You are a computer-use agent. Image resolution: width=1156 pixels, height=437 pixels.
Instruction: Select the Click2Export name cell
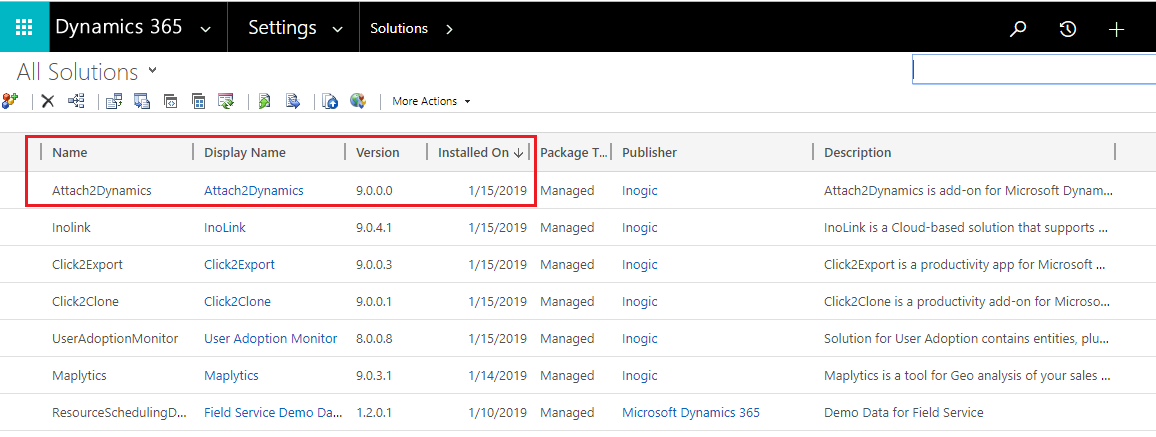pyautogui.click(x=88, y=265)
